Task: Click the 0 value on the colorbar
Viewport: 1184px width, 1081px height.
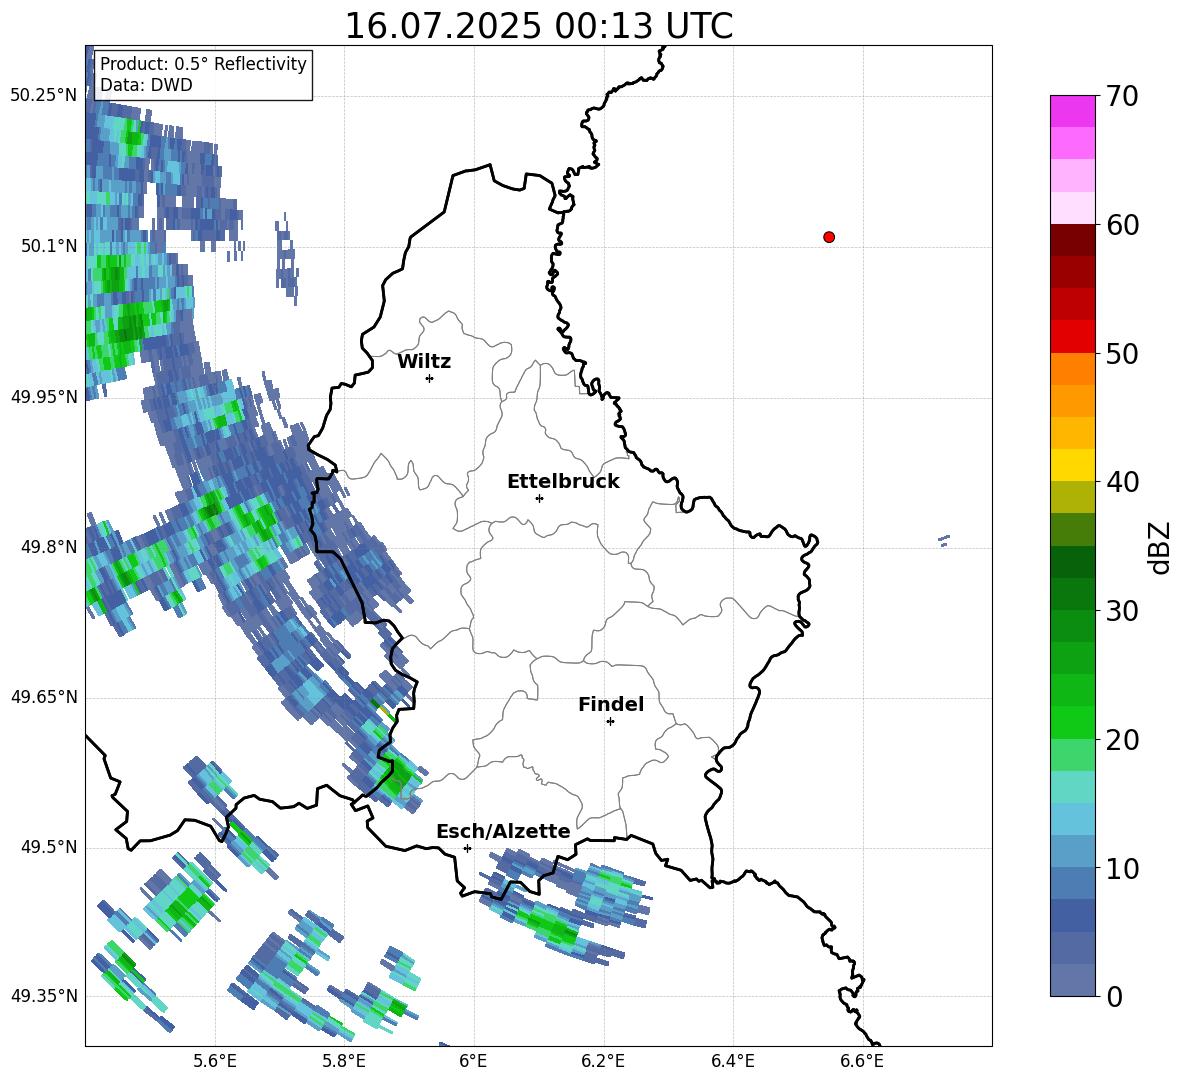Action: point(1113,996)
